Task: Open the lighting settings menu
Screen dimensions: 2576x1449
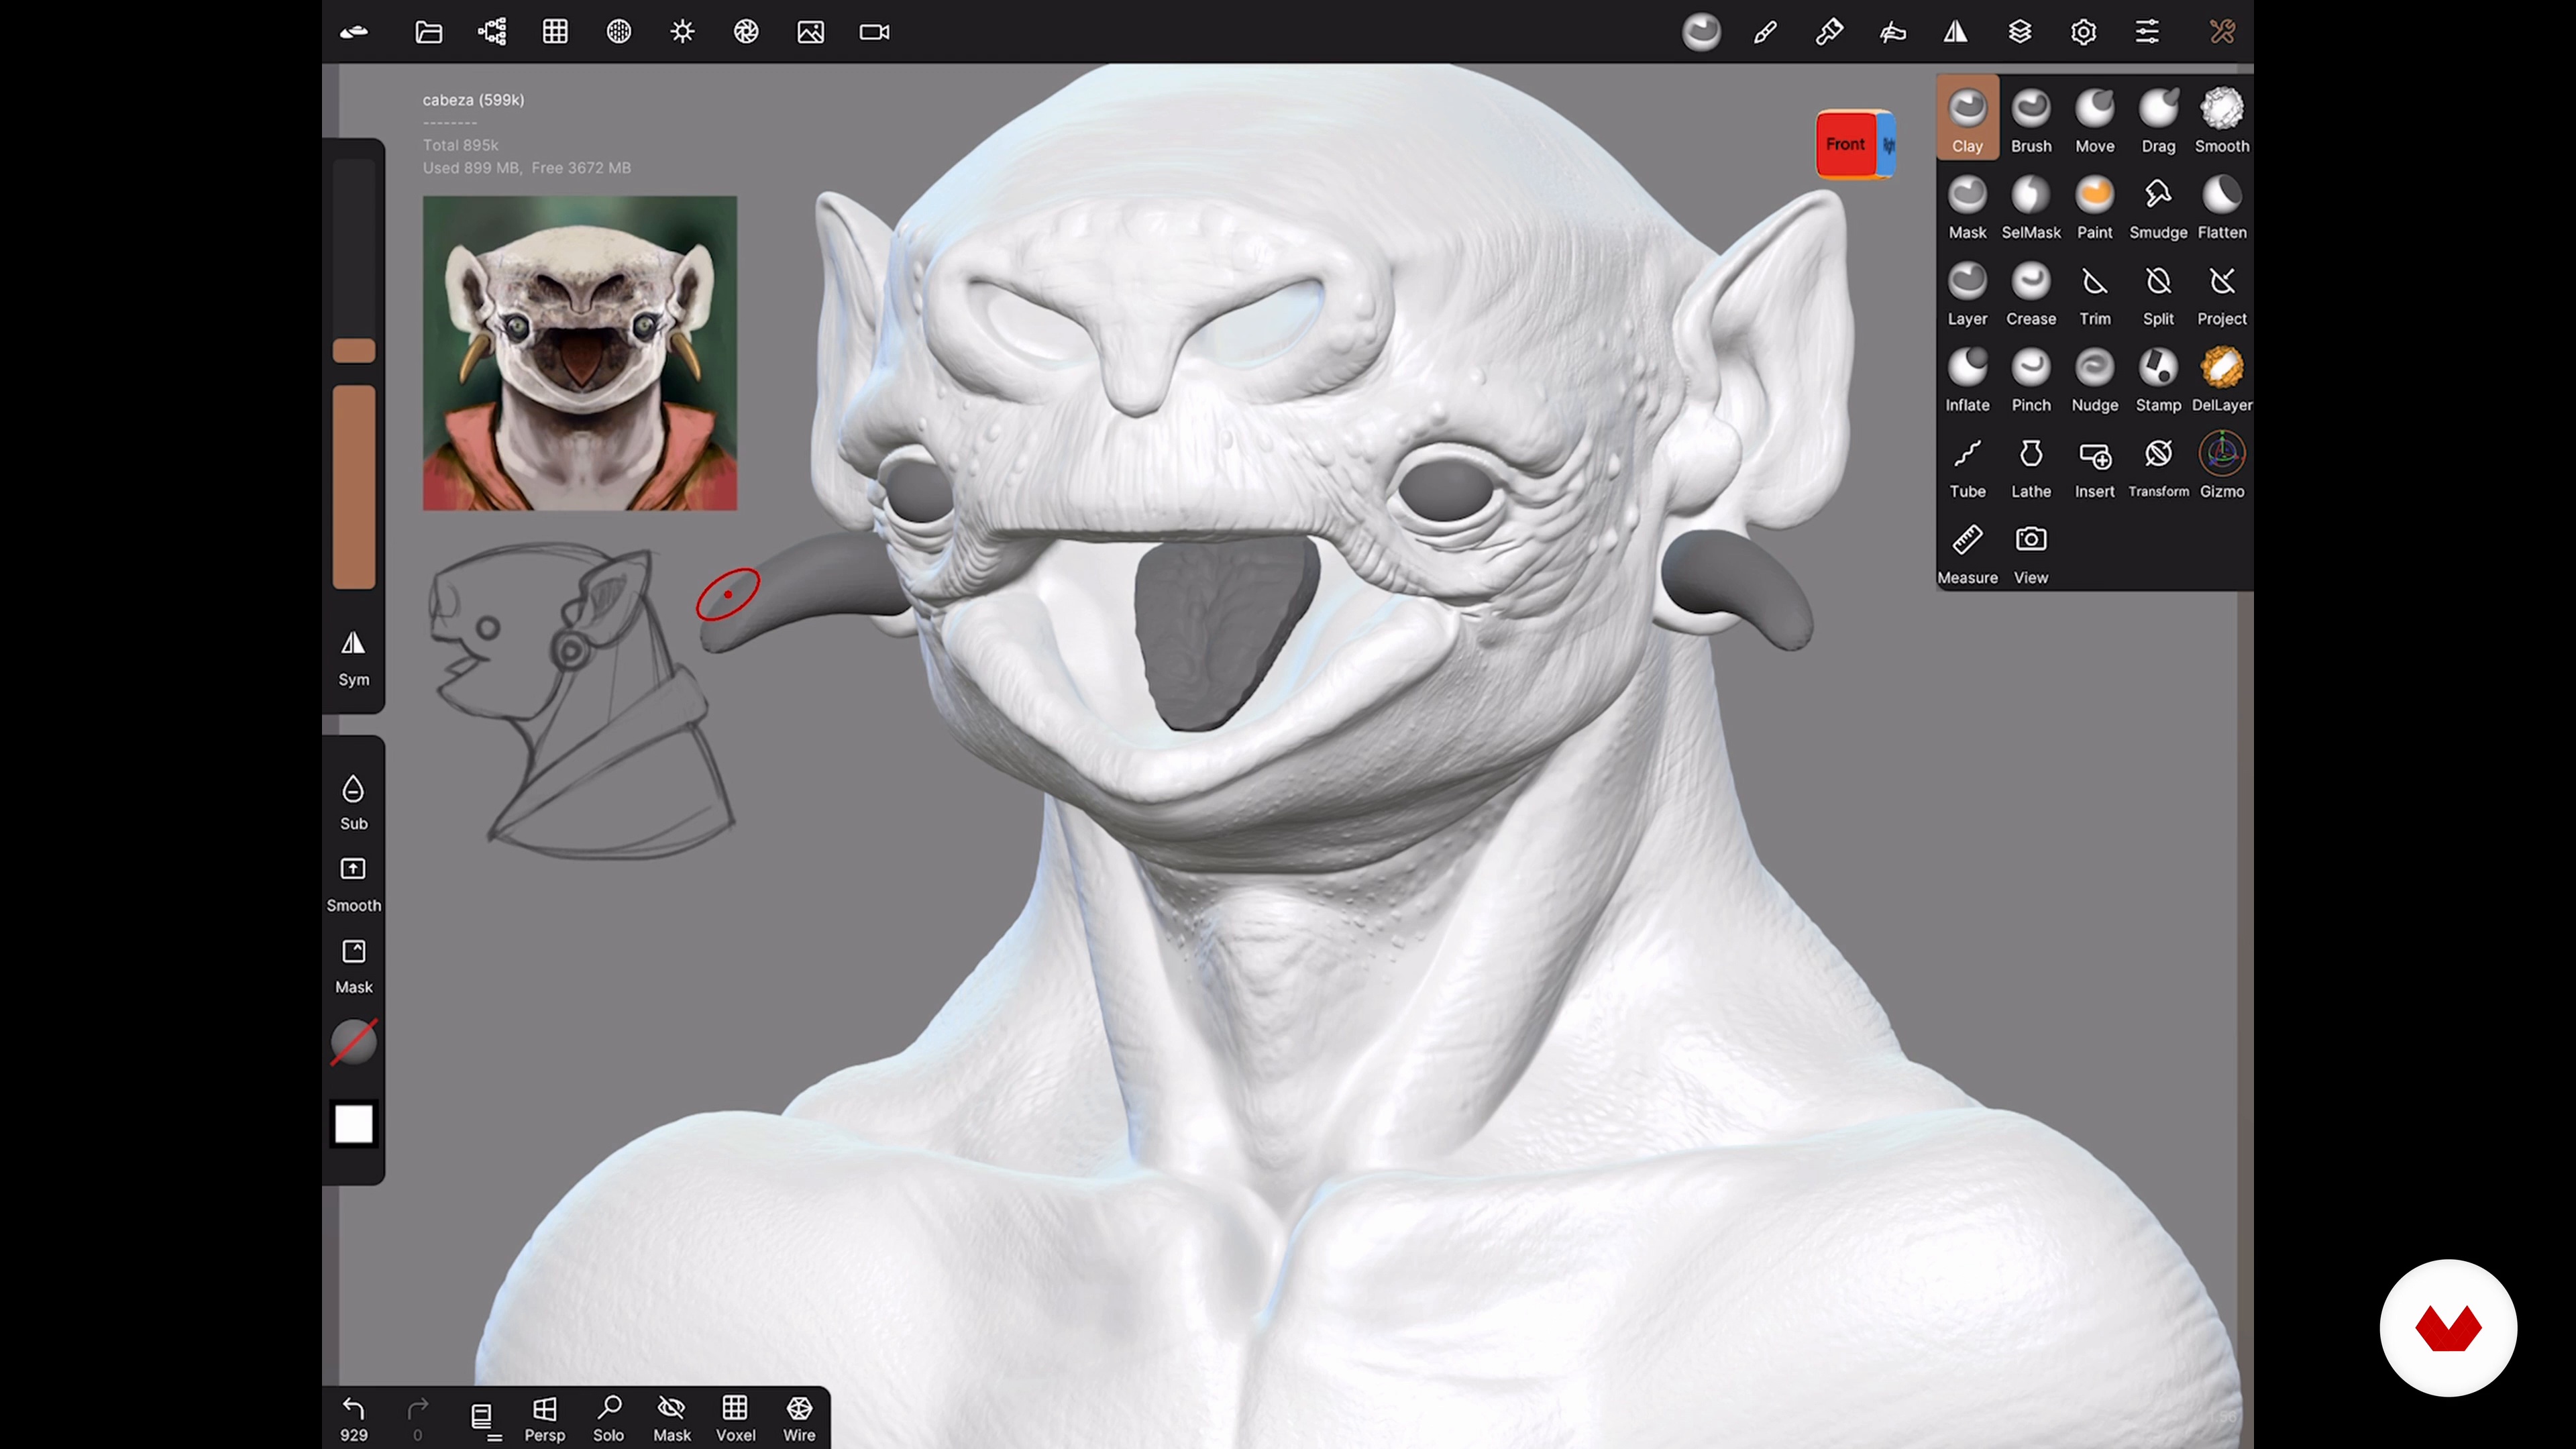Action: [682, 32]
